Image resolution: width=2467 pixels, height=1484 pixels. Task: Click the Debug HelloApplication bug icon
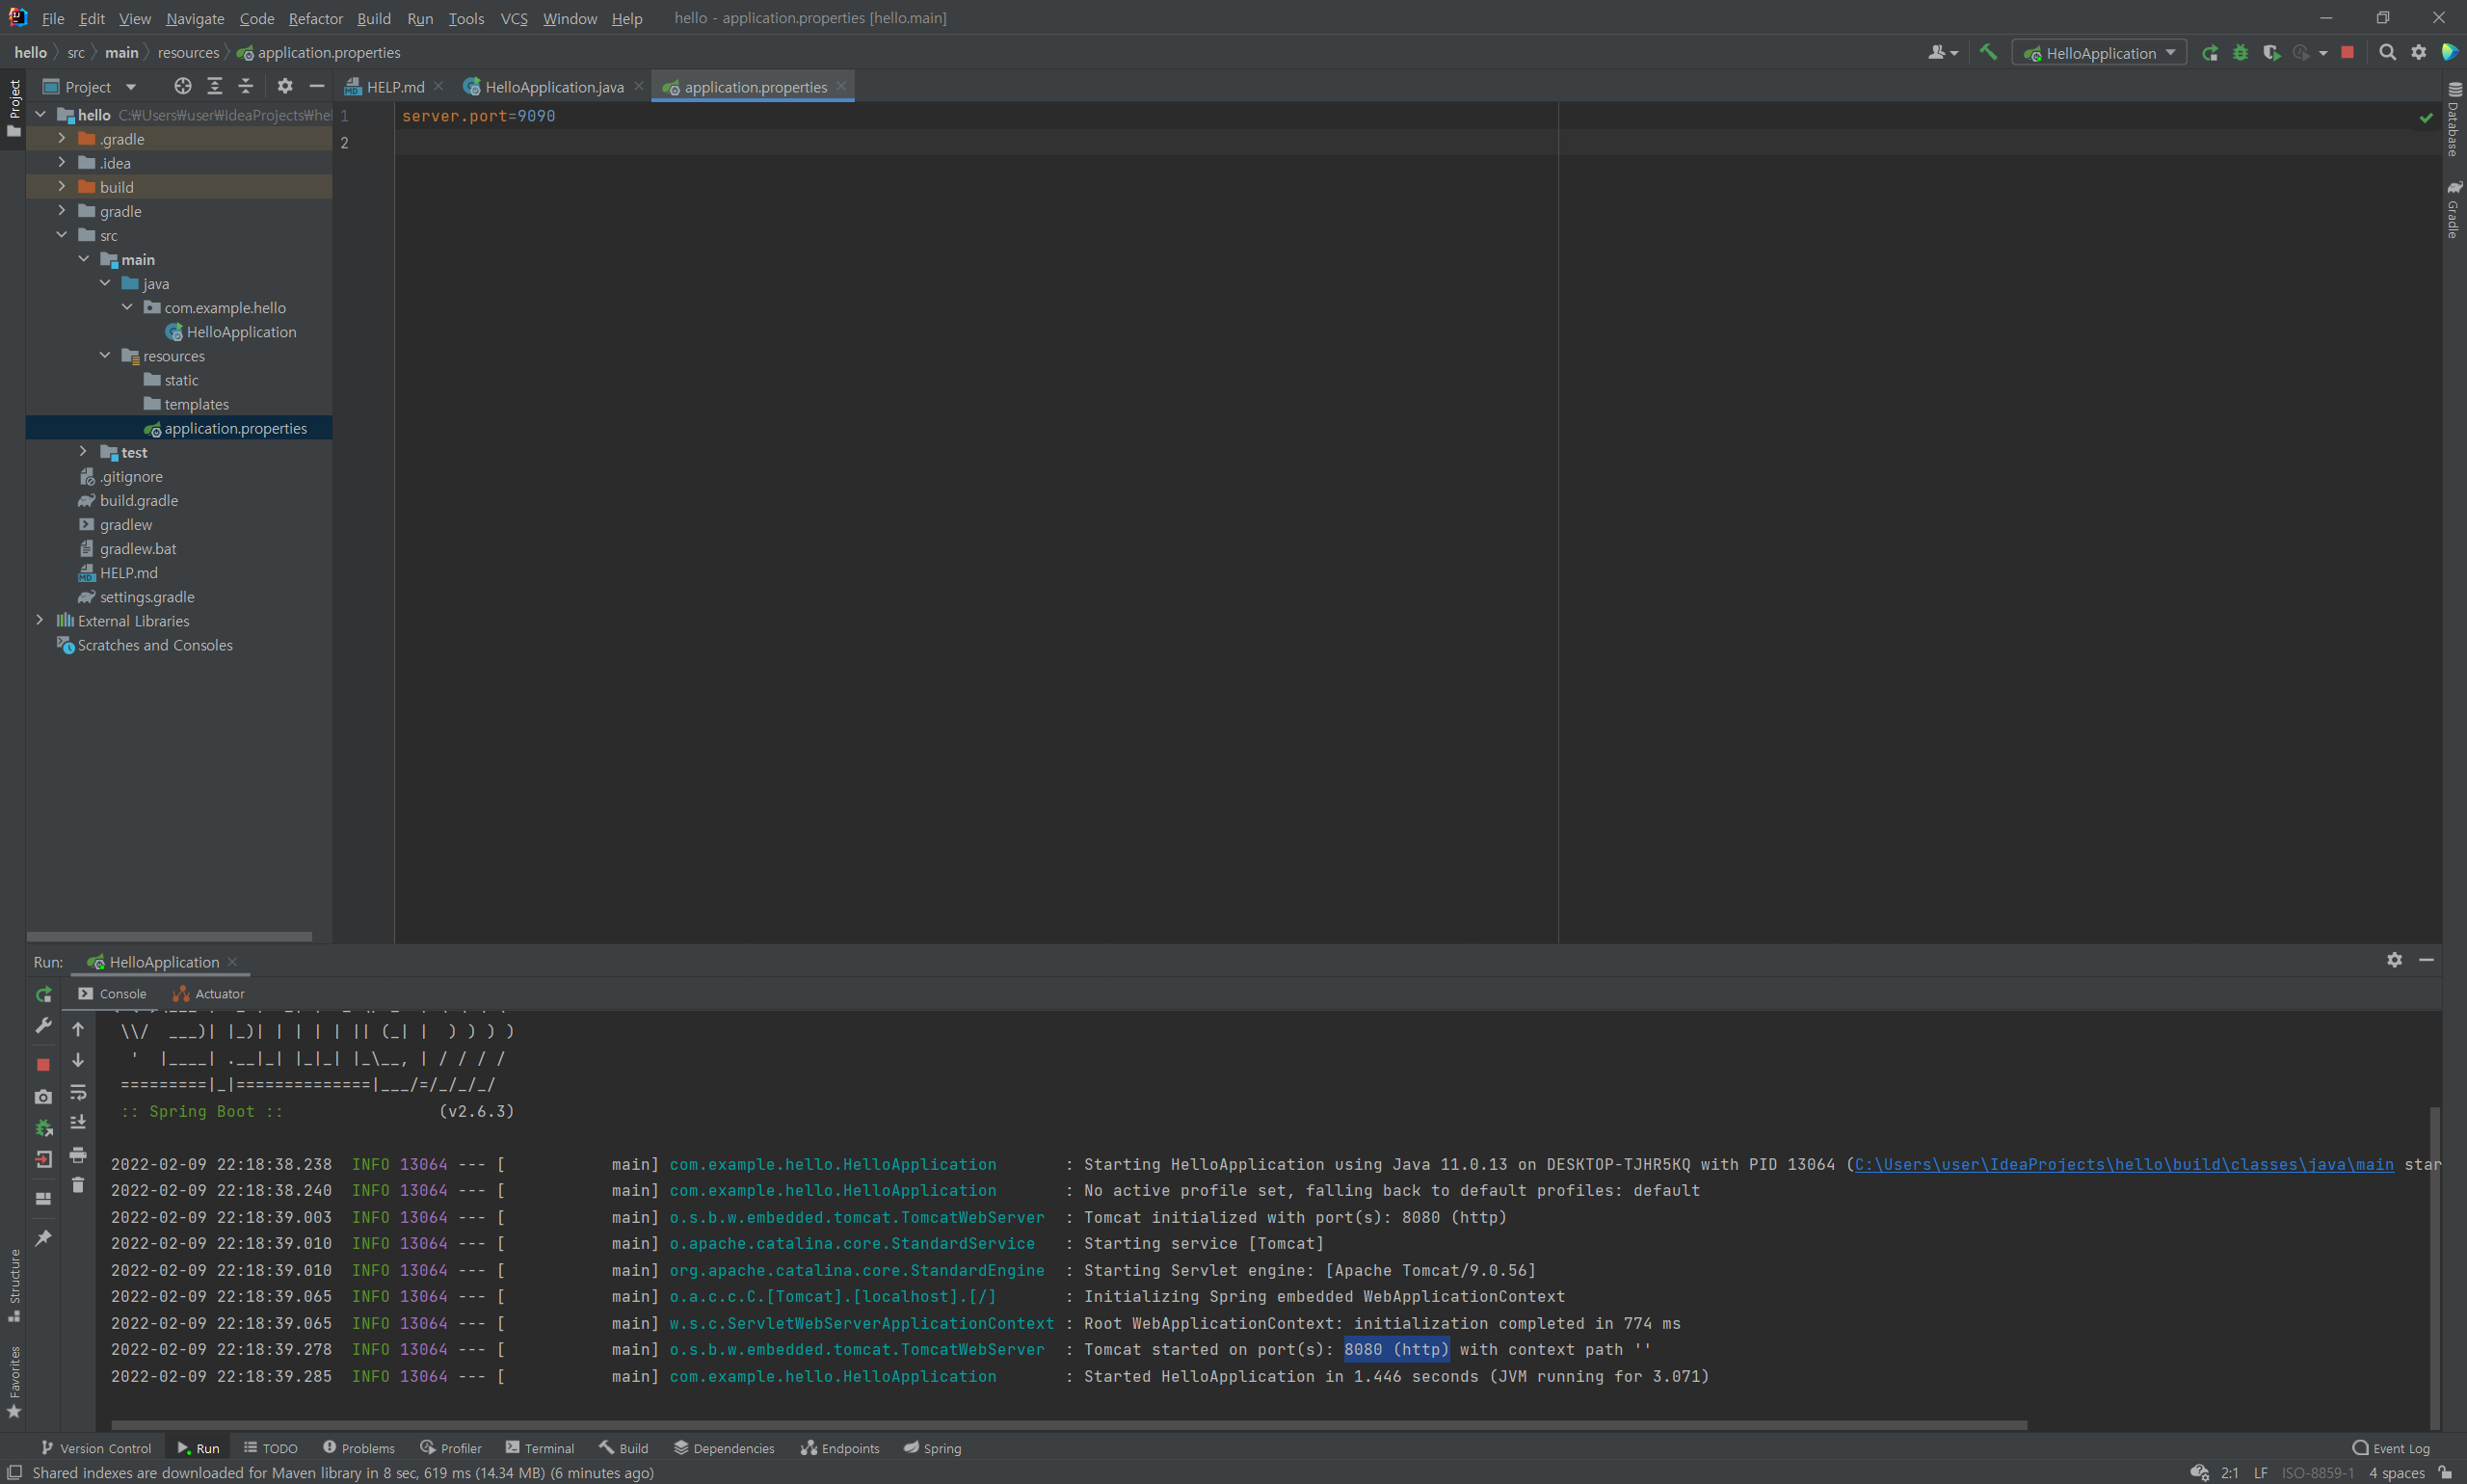(x=2240, y=52)
